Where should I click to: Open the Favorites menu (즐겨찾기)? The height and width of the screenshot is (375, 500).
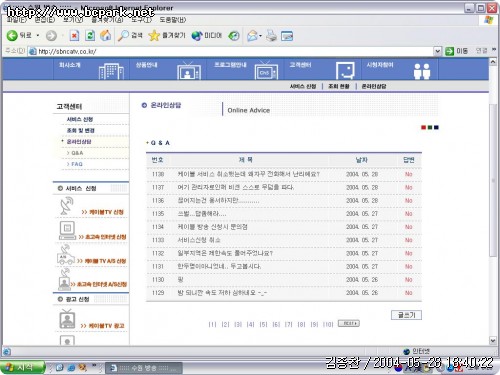pos(107,20)
